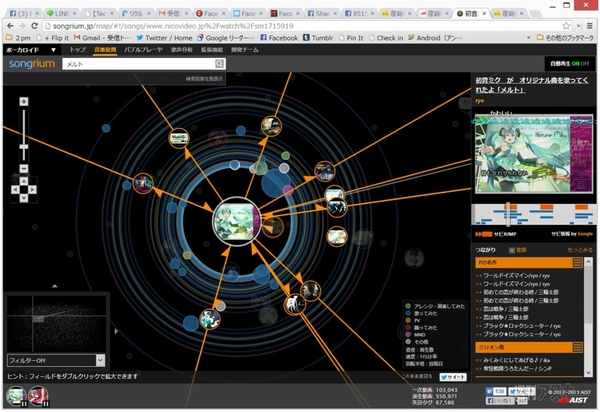Toggle アレンジ・演奏してみた legend filter
Image resolution: width=600 pixels, height=412 pixels.
tap(408, 306)
